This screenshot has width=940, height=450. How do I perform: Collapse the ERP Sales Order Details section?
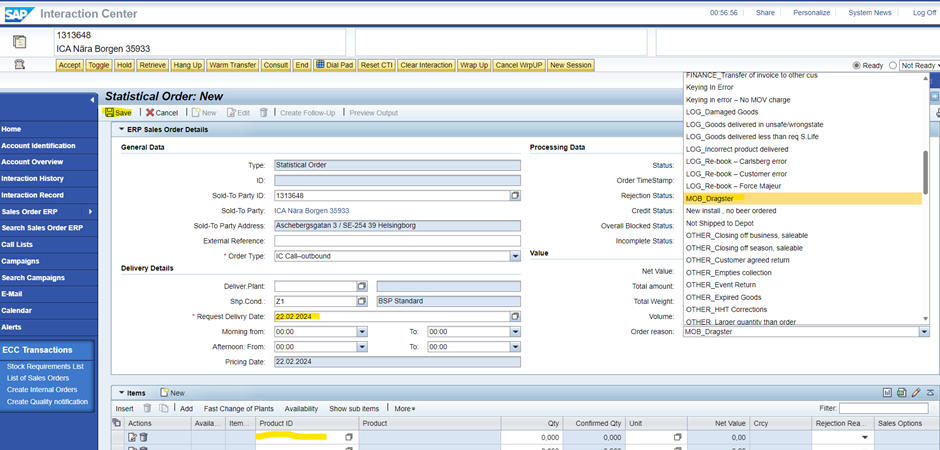tap(122, 129)
